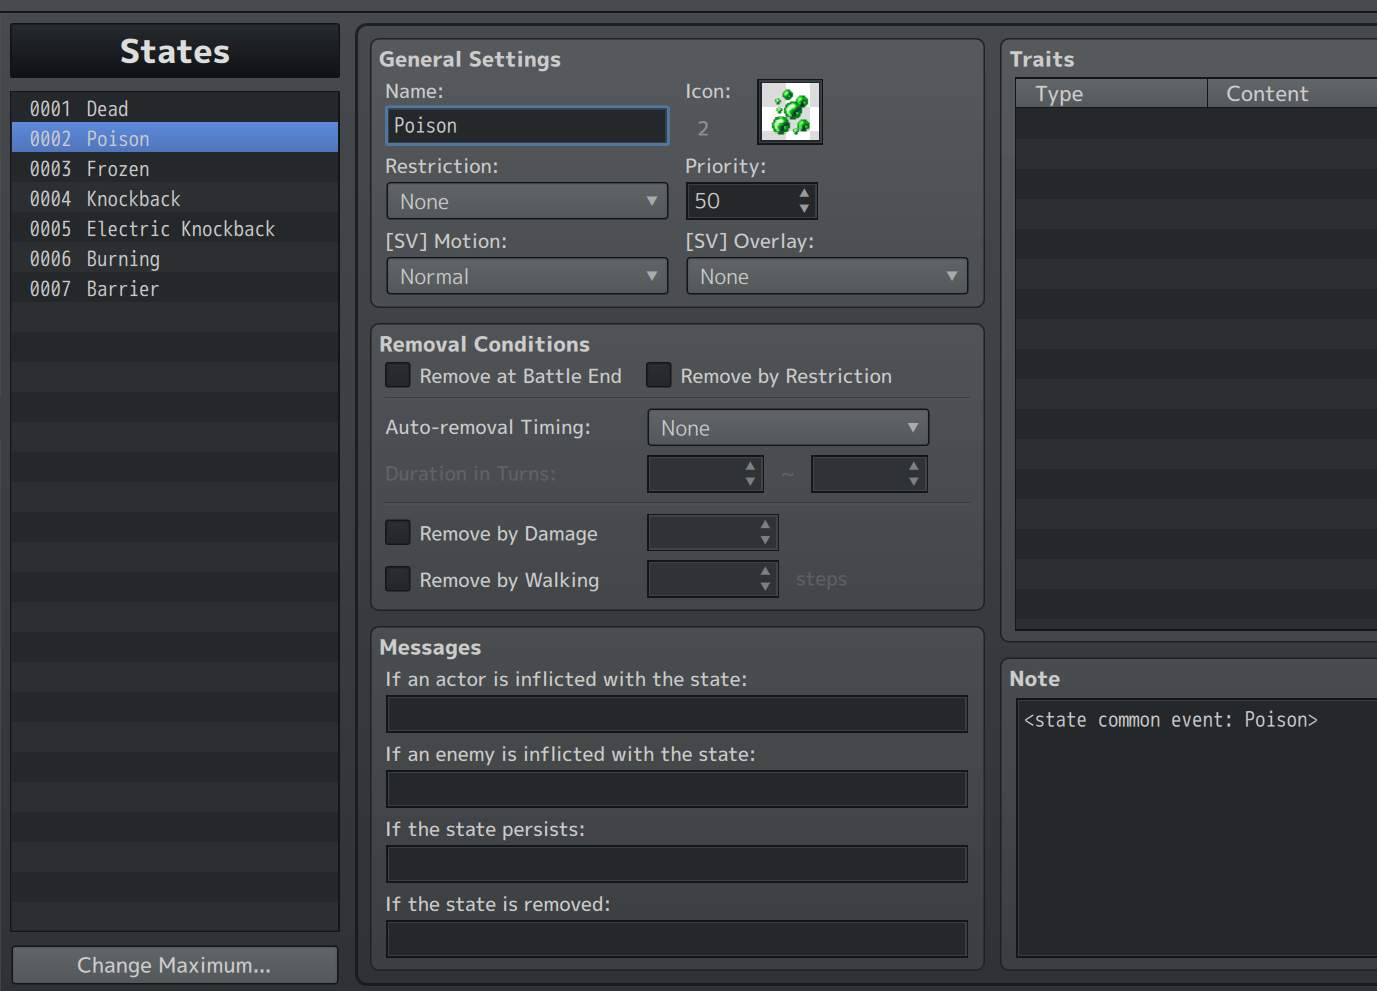Click the state removed message field
The height and width of the screenshot is (991, 1377).
tap(677, 939)
